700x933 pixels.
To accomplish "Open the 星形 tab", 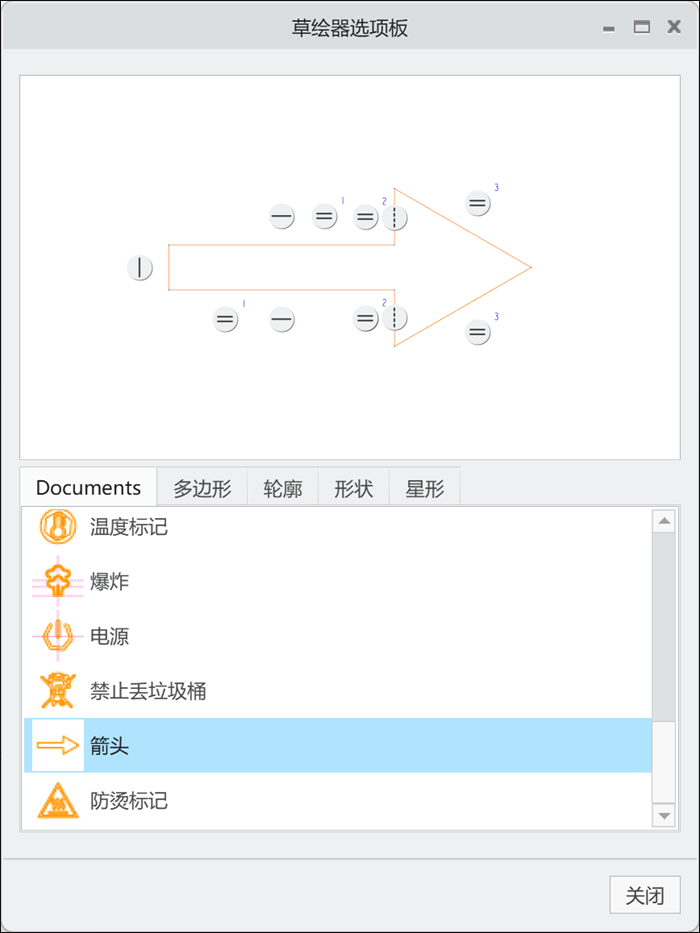I will click(x=424, y=489).
